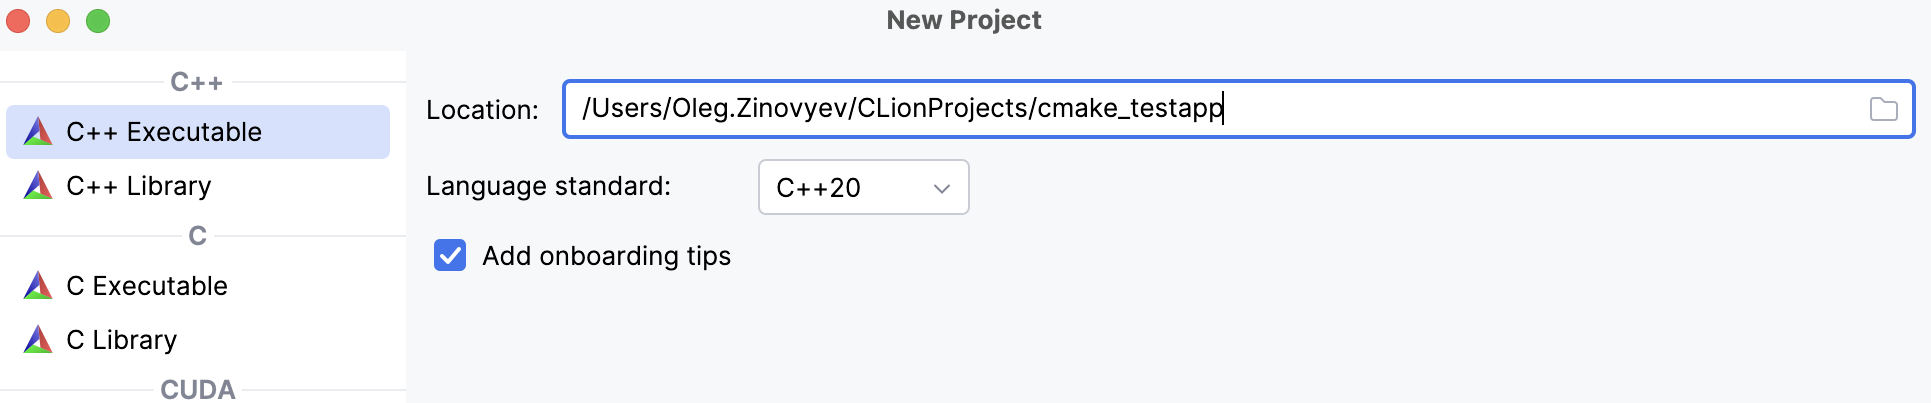Click the CMake icon beside C Executable
Screen dimensions: 1931x403
coord(38,286)
